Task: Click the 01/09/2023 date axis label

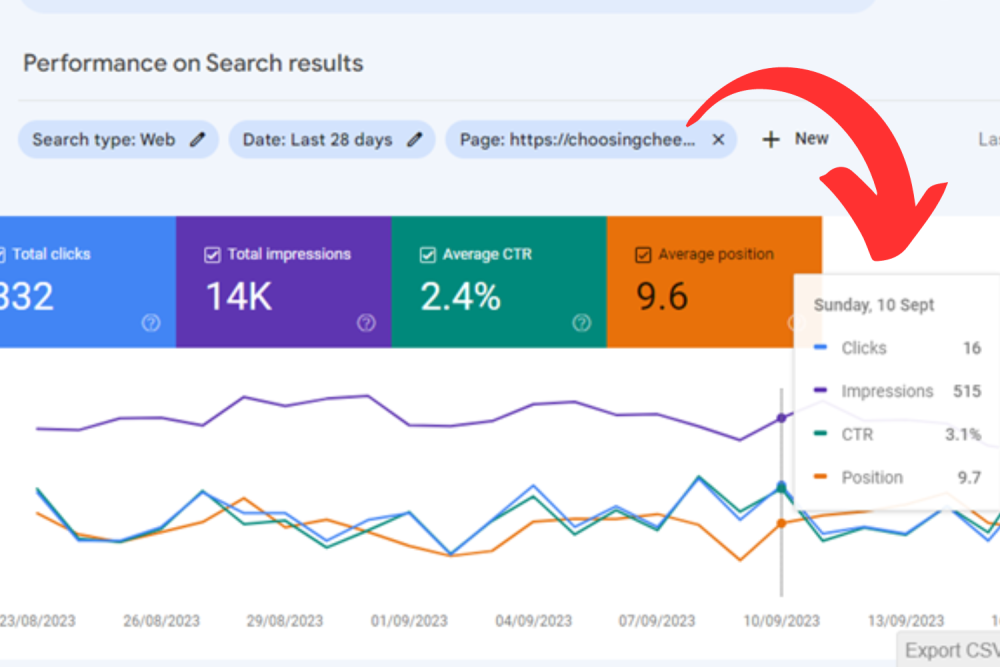Action: tap(411, 621)
